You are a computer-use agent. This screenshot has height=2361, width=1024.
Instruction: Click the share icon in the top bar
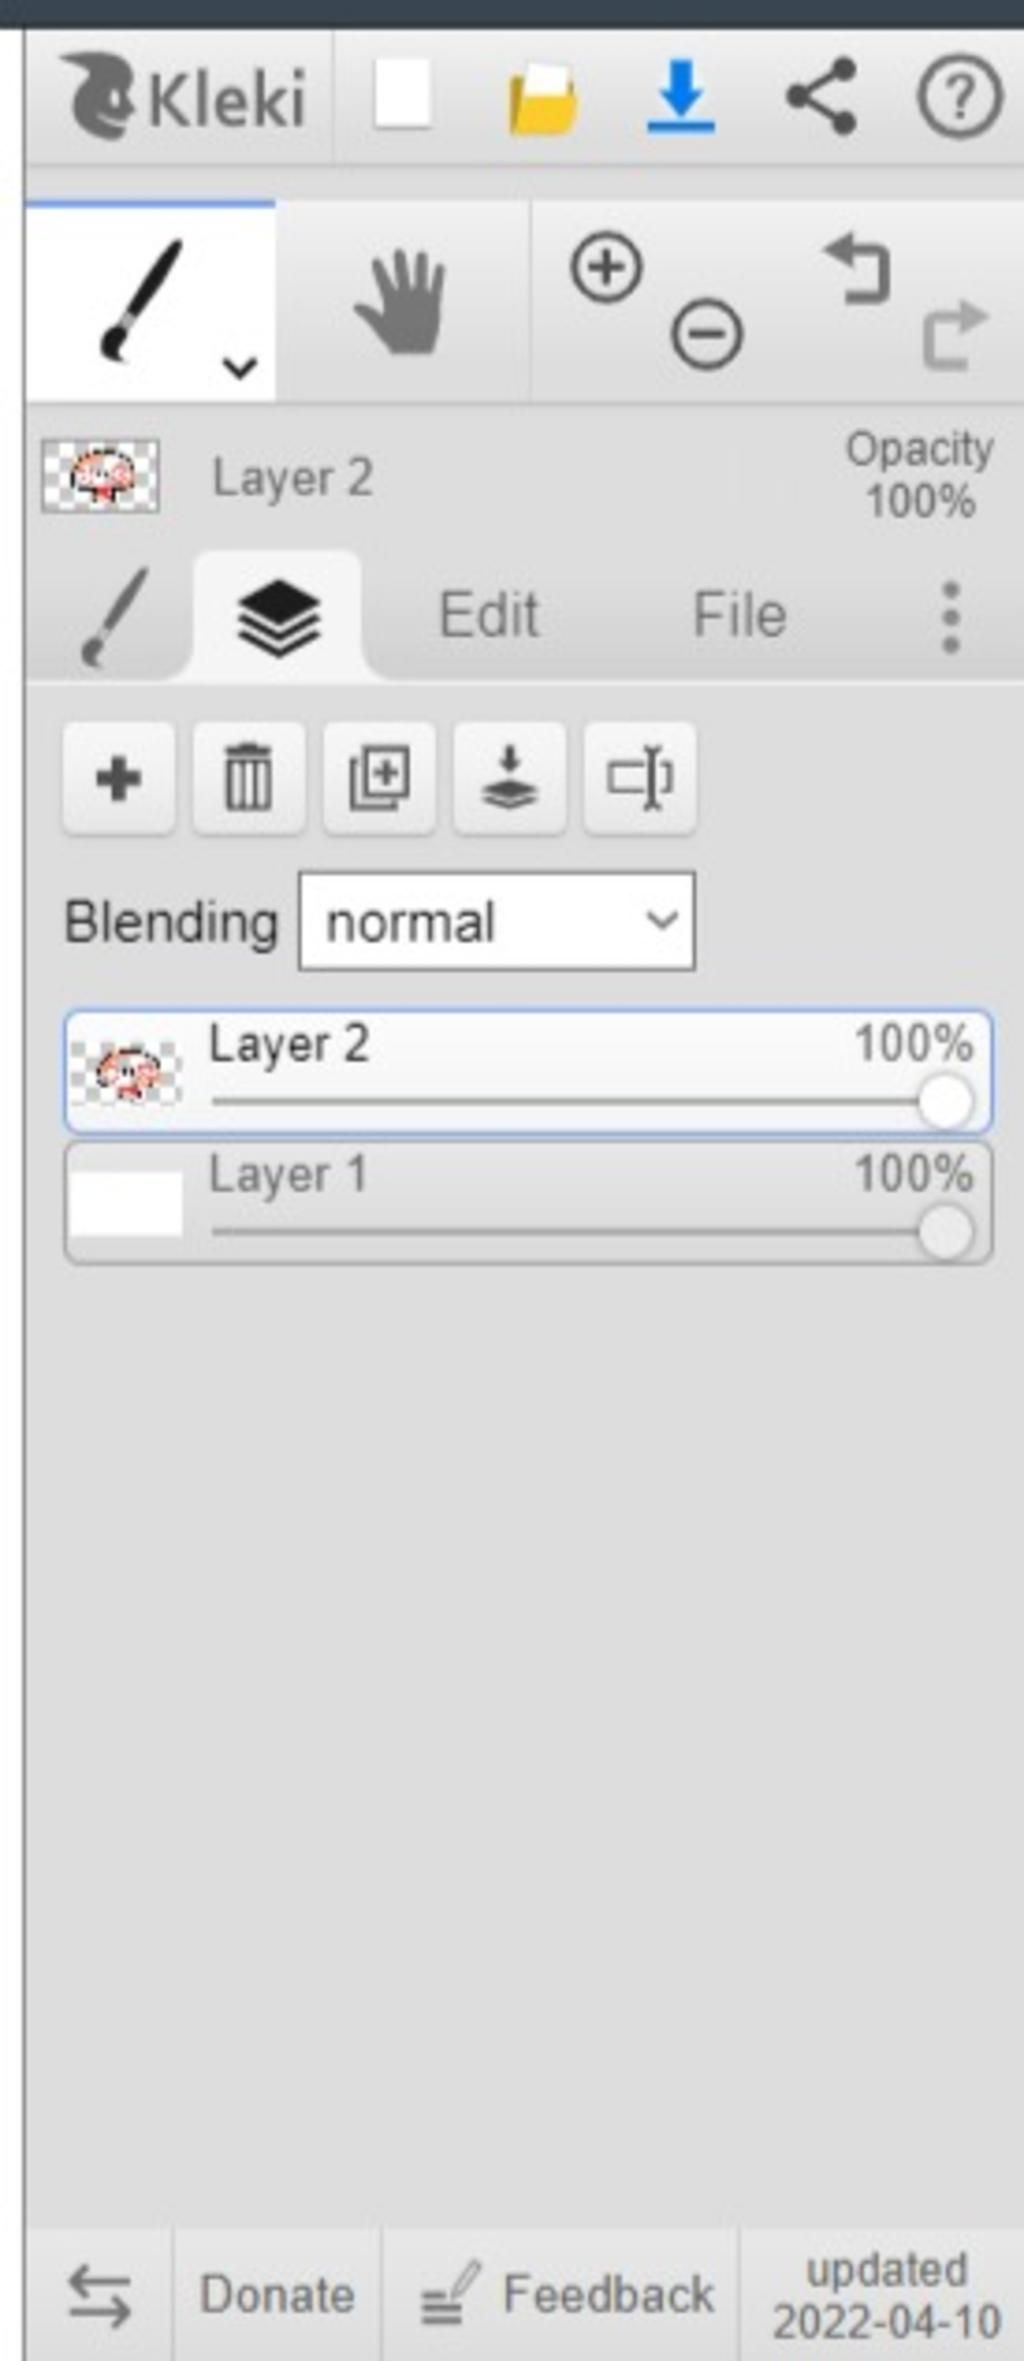pos(821,96)
